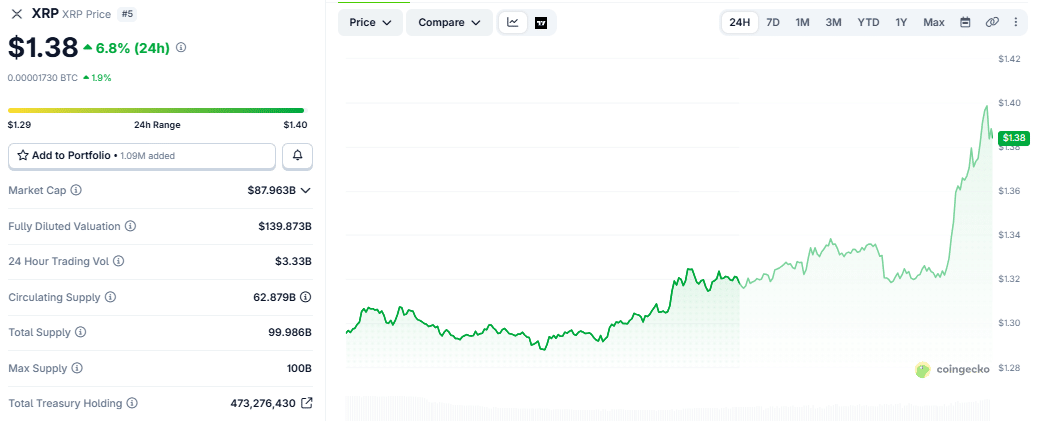Show Circulating Supply info tooltip

(110, 297)
